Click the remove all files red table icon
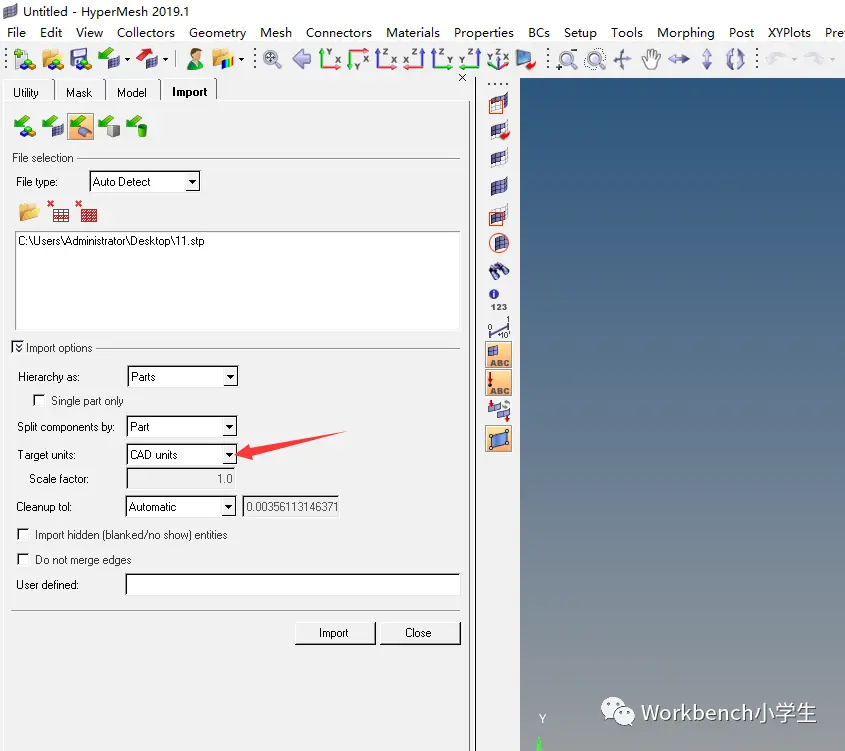Screen dimensions: 845x751 click(x=87, y=211)
